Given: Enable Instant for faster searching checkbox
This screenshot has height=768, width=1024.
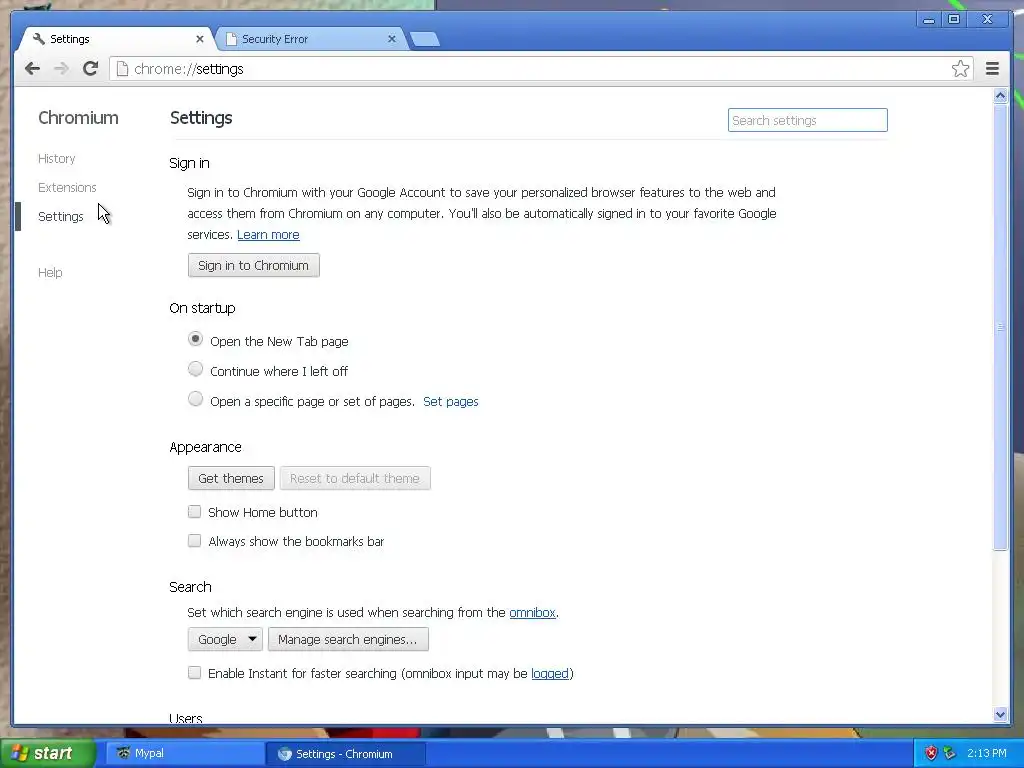Looking at the screenshot, I should (x=195, y=672).
